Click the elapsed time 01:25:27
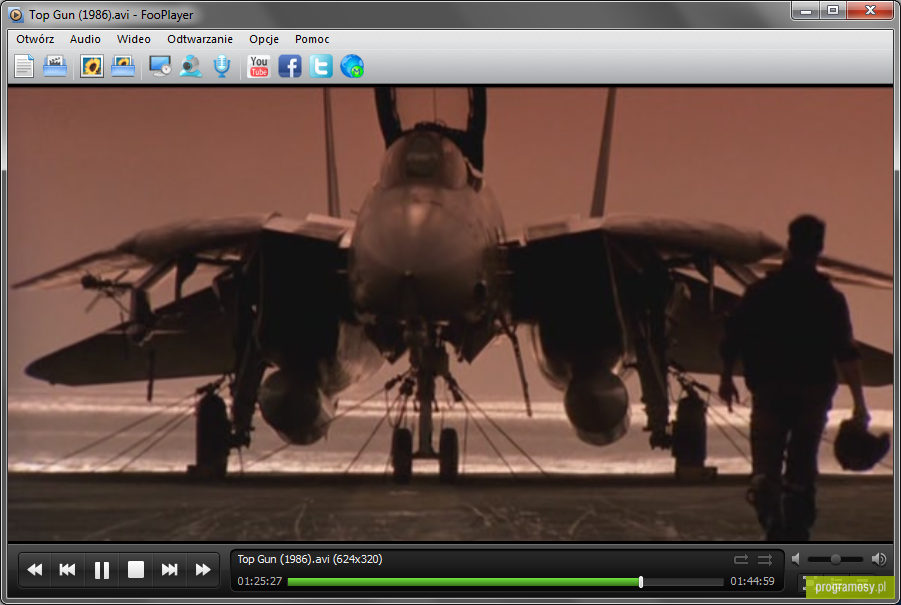The width and height of the screenshot is (901, 605). pos(260,581)
